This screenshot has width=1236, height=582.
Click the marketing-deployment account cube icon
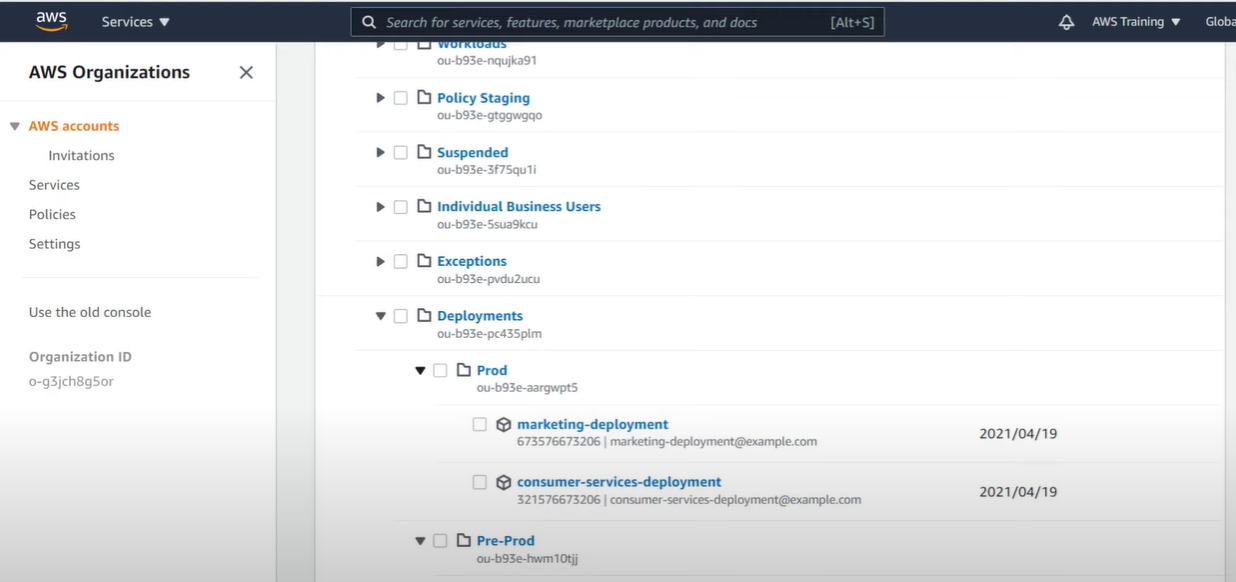coord(504,425)
